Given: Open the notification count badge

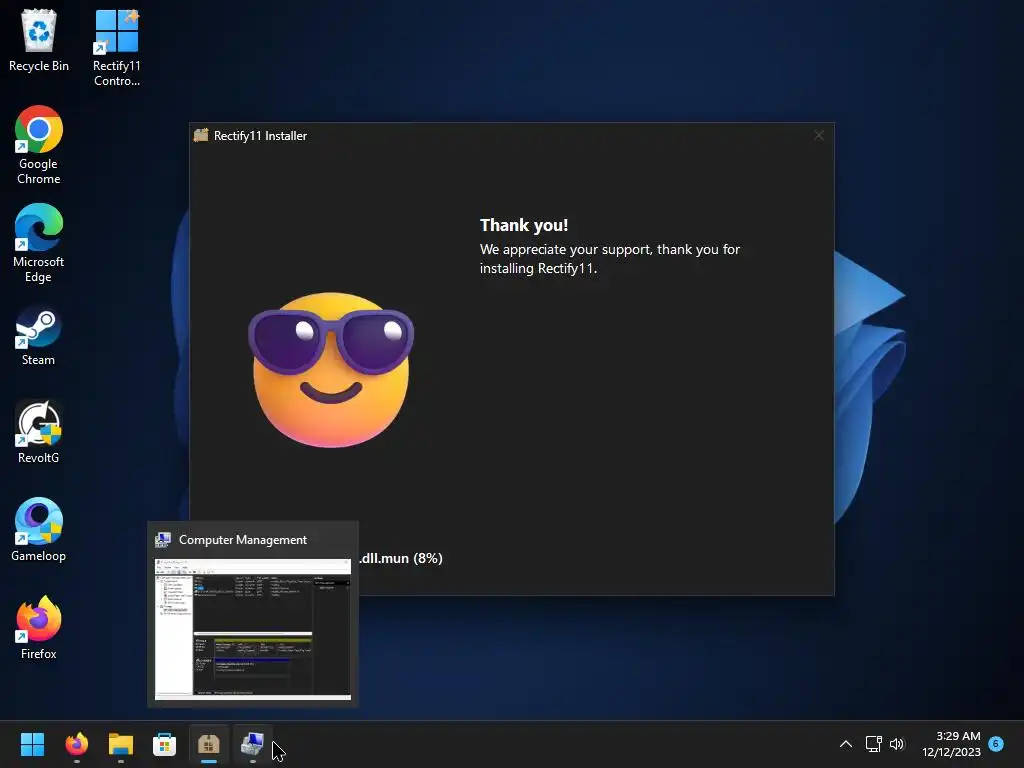Looking at the screenshot, I should click(x=996, y=743).
